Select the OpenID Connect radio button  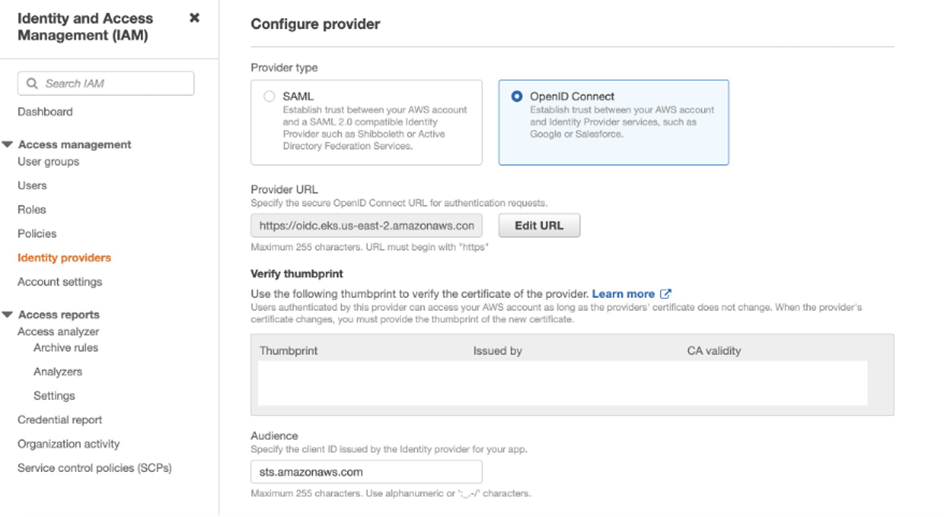pos(516,96)
